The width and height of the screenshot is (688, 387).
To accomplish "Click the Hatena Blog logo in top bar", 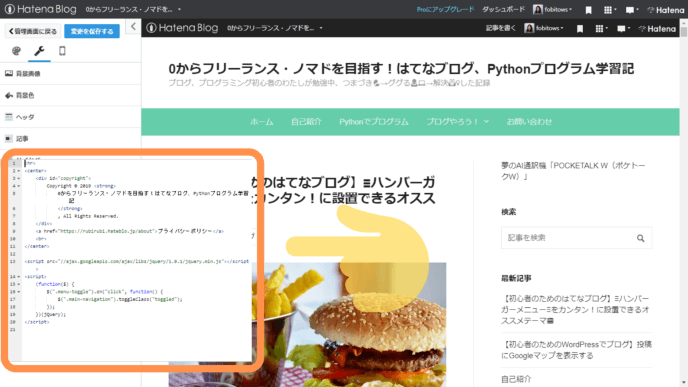I will (x=40, y=9).
